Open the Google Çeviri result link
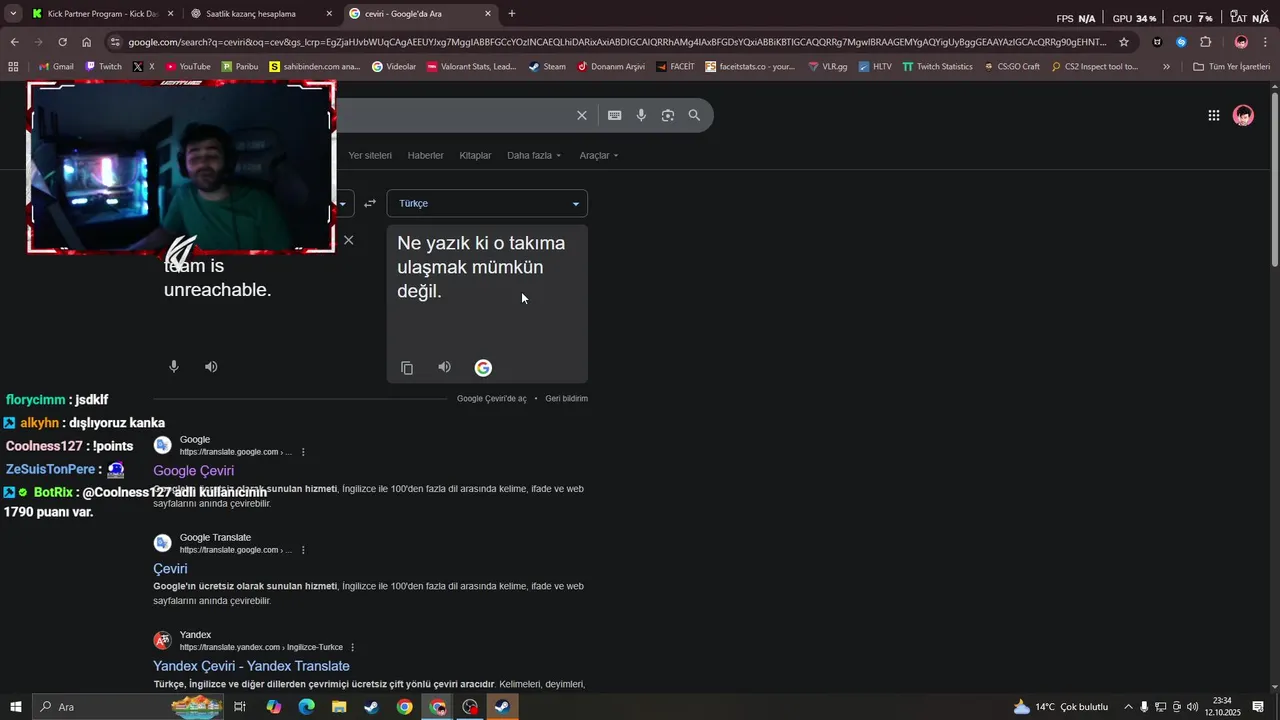This screenshot has height=720, width=1280. (193, 471)
